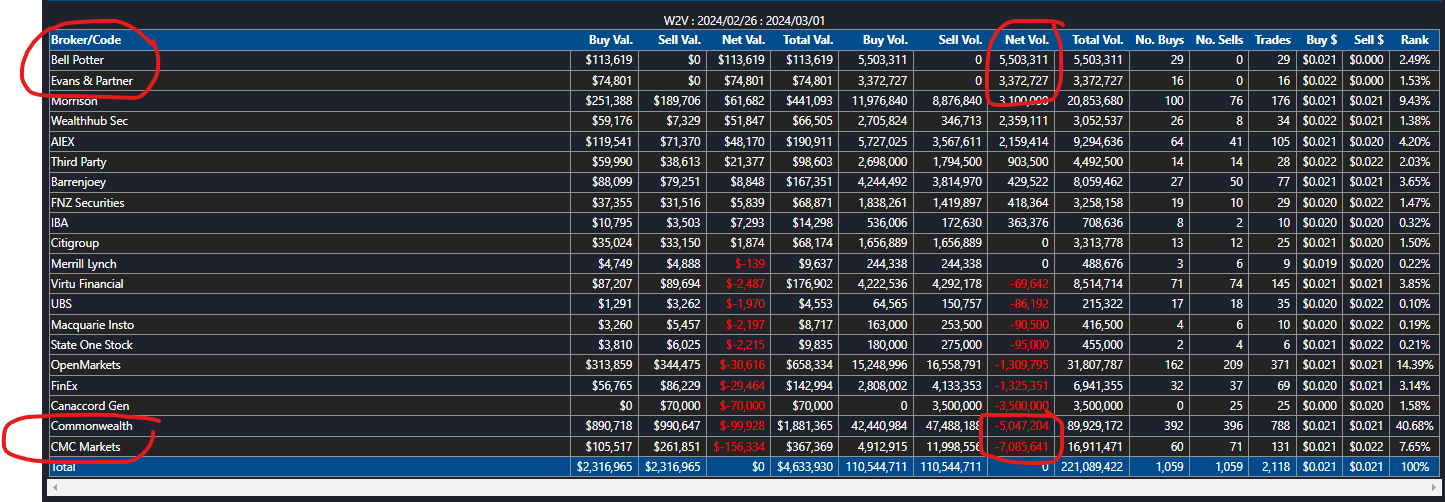Screen dimensions: 1445x502
Task: Sort by Rank column header
Action: (1416, 40)
